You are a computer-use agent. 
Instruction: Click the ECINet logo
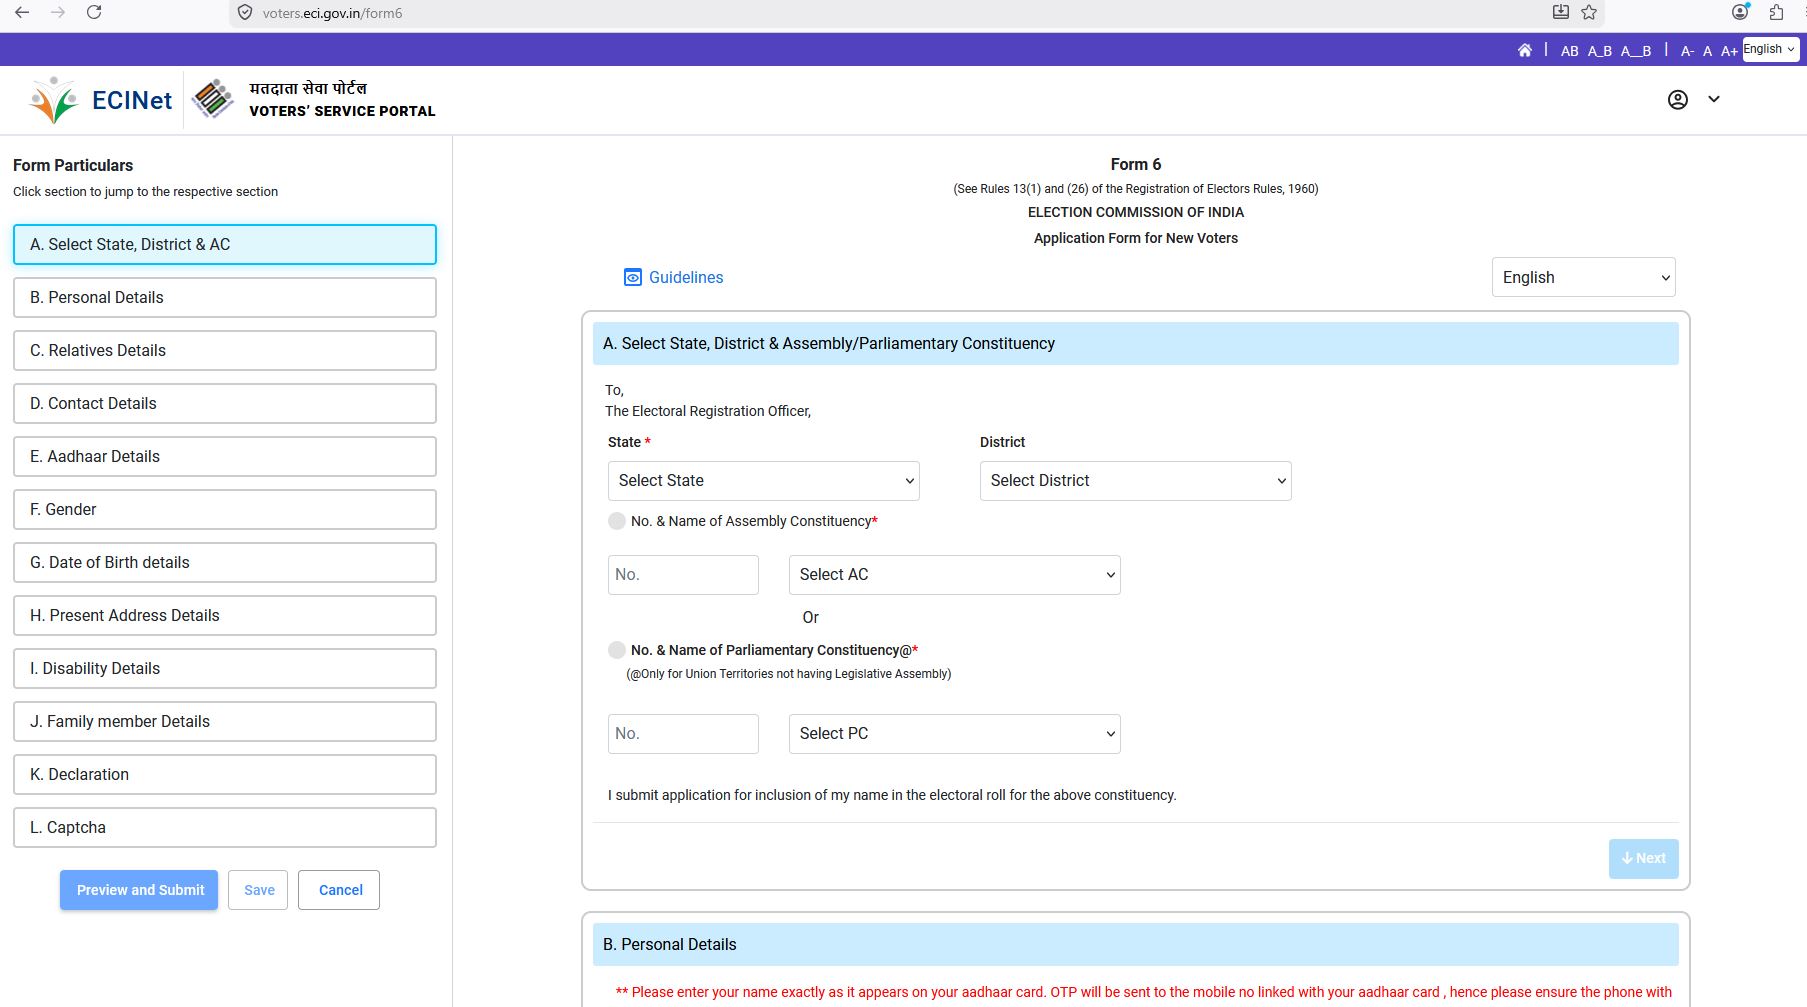[101, 100]
